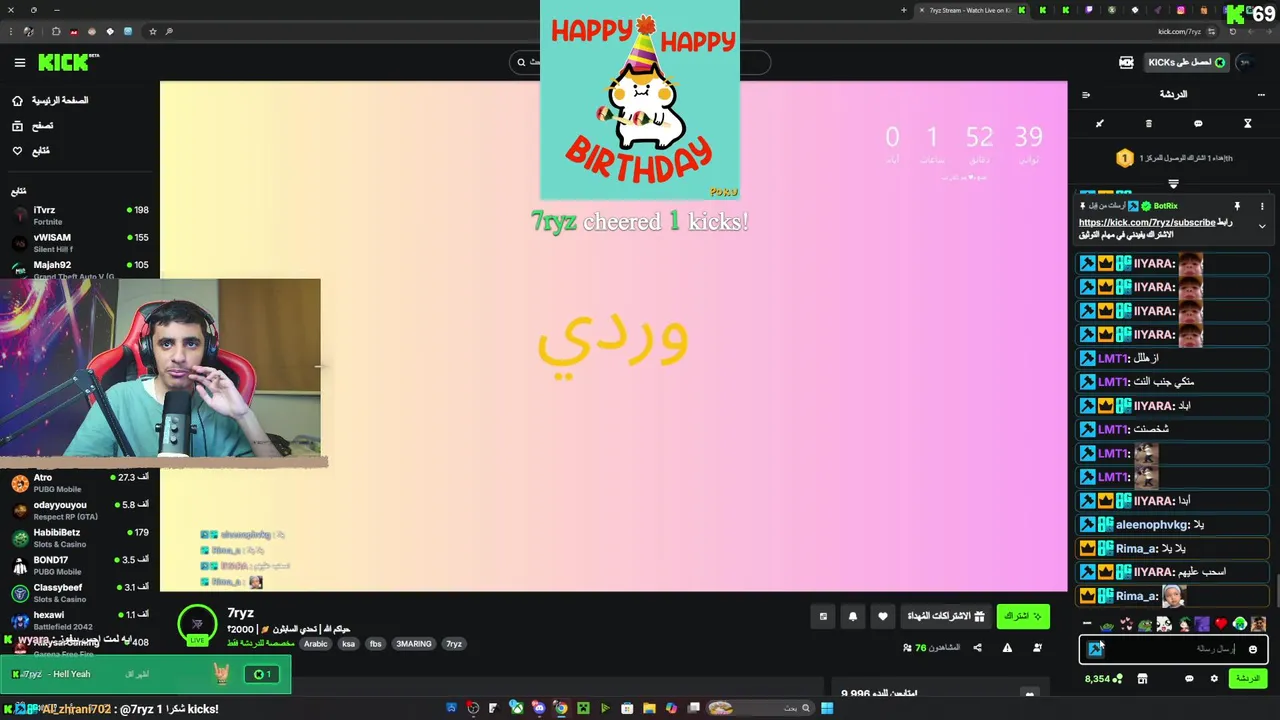Select the 3MARING tag
This screenshot has width=1280, height=720.
414,644
